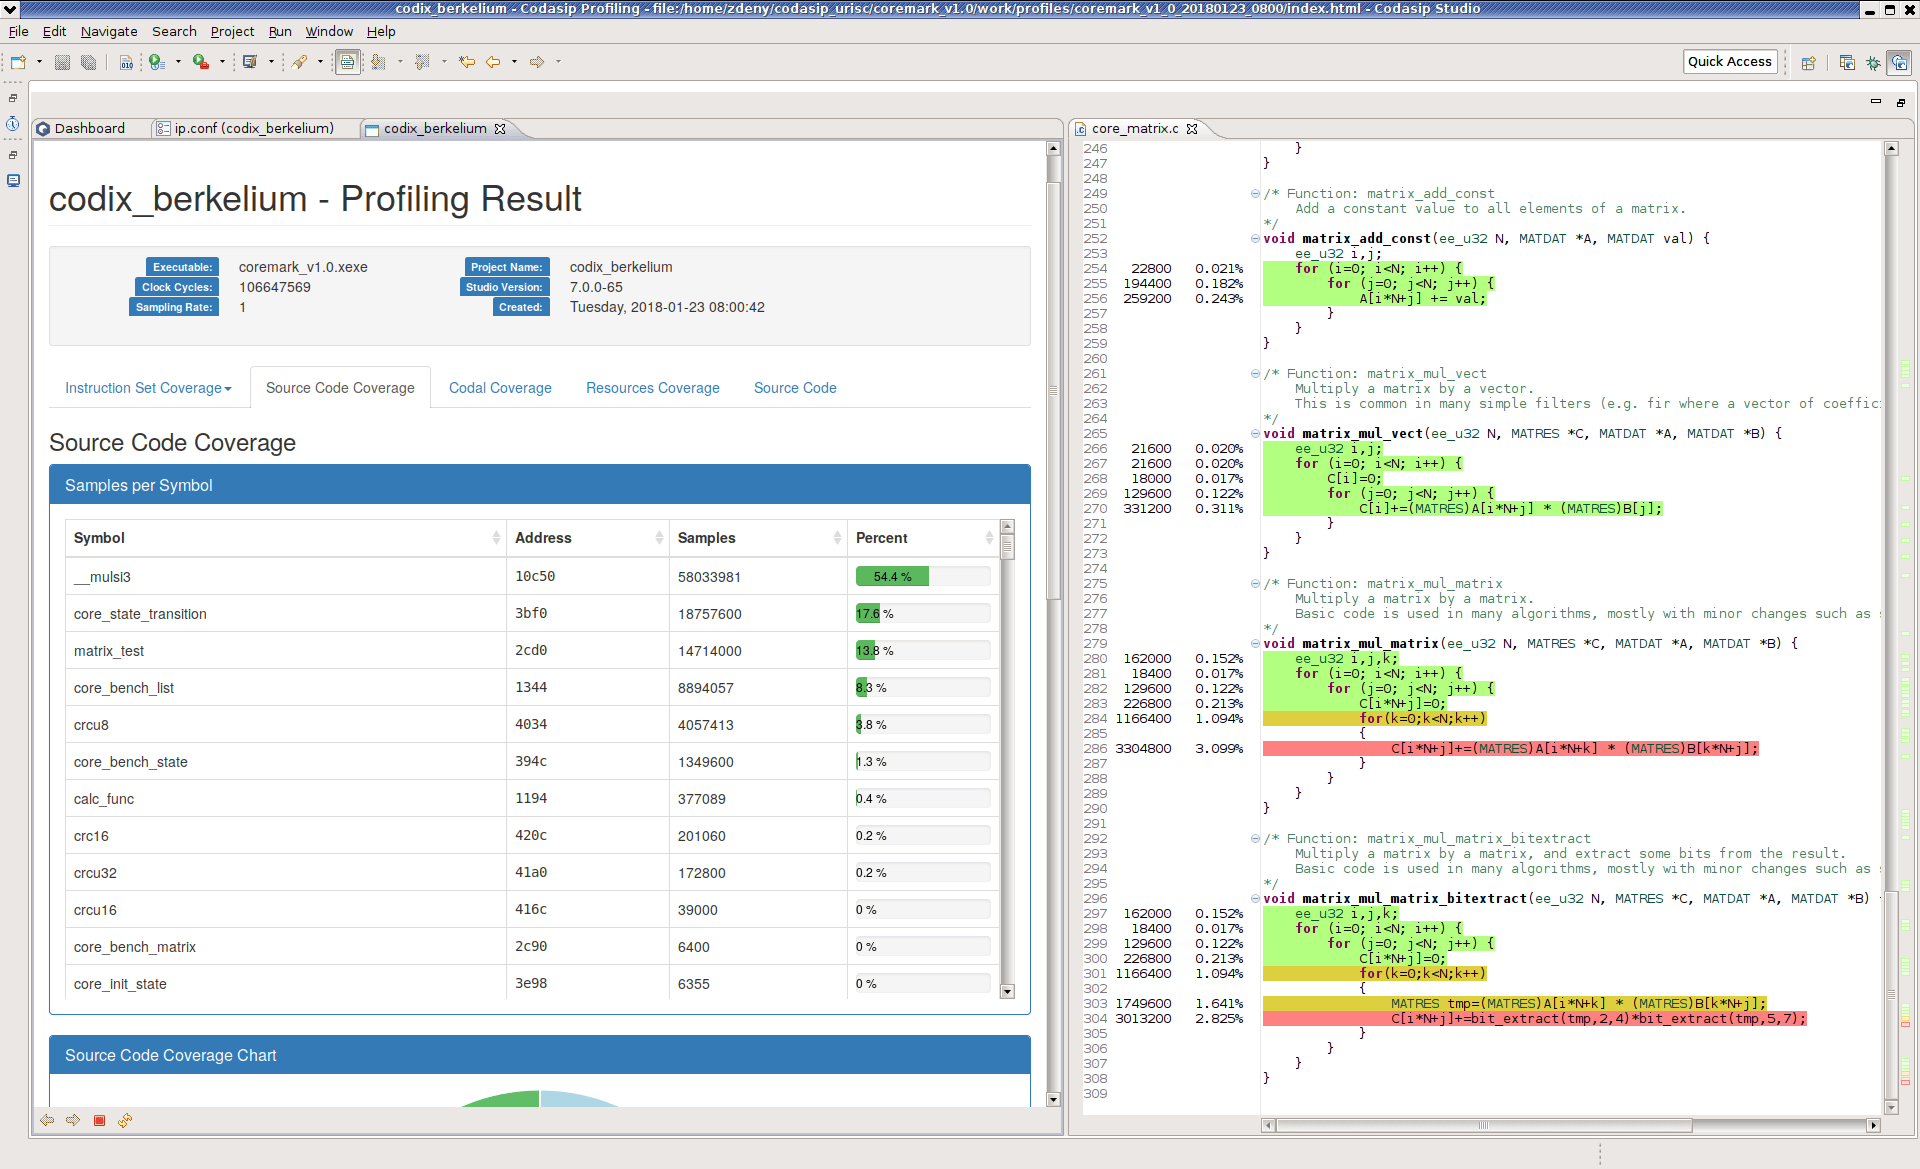Toggle the highlighted print-style toolbar button
The image size is (1920, 1169).
click(x=347, y=62)
